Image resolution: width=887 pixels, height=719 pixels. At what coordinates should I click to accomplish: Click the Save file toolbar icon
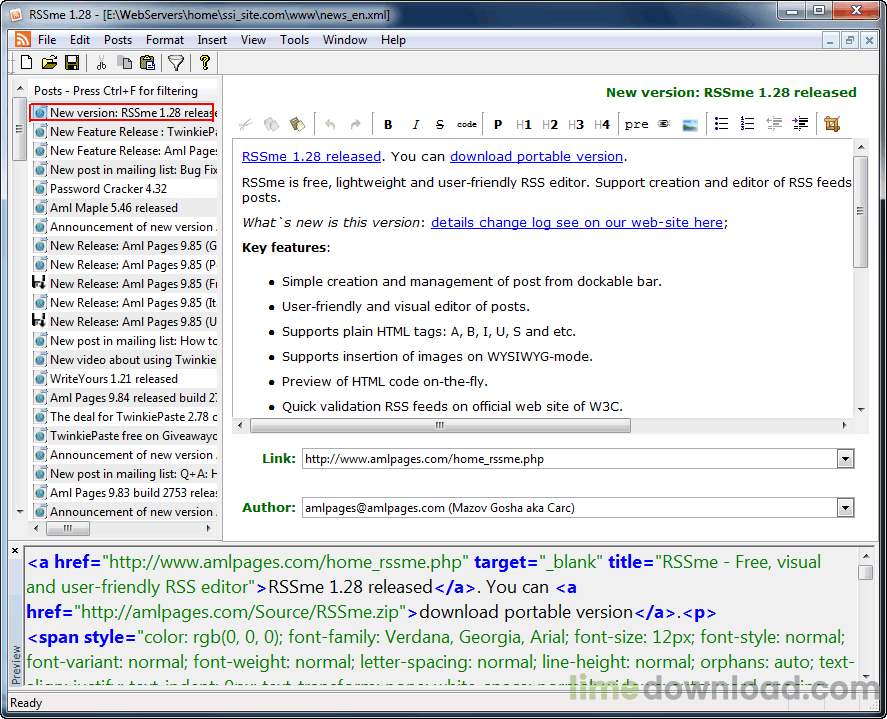click(72, 63)
